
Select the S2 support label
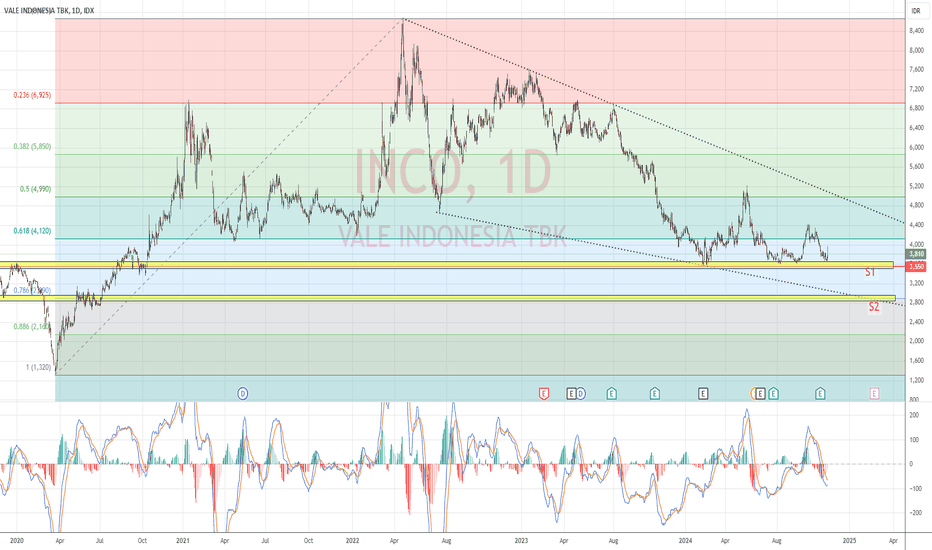click(874, 307)
